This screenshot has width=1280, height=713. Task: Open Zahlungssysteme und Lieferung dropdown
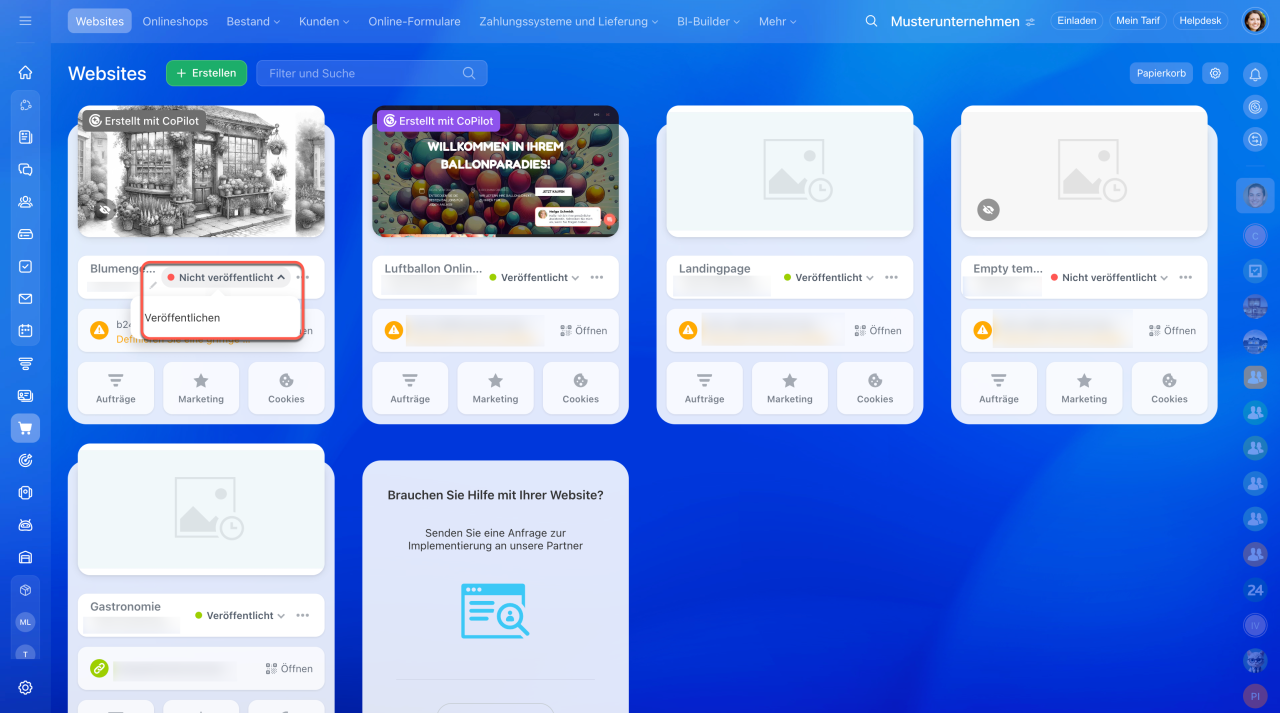coord(569,21)
